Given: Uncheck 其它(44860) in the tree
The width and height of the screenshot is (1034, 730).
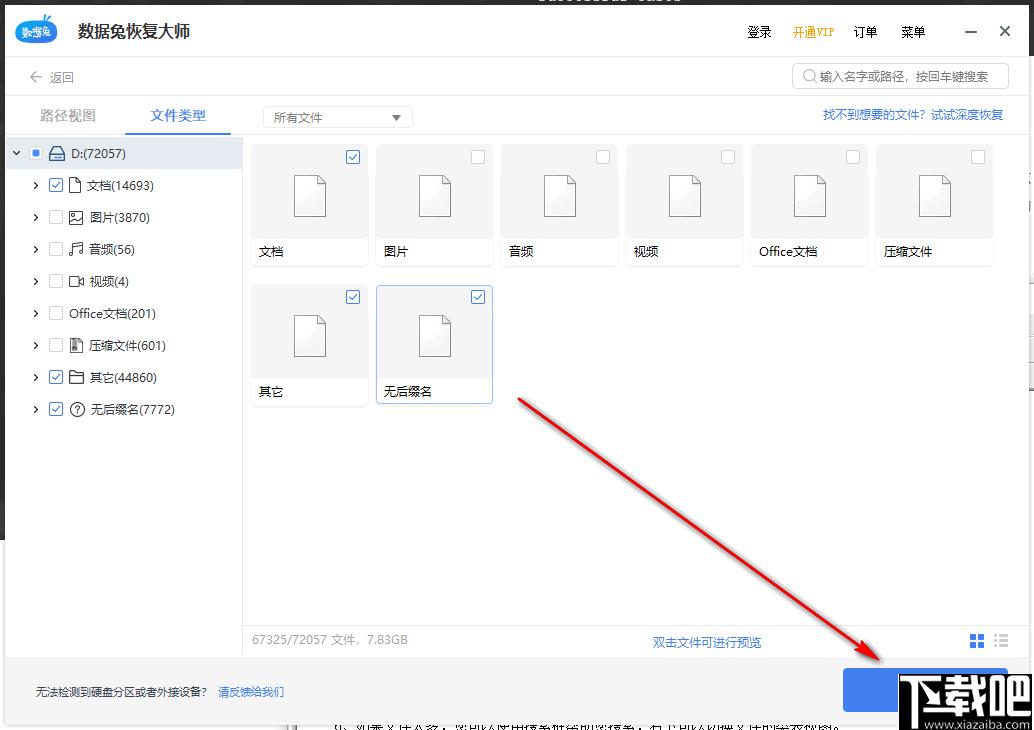Looking at the screenshot, I should point(56,377).
